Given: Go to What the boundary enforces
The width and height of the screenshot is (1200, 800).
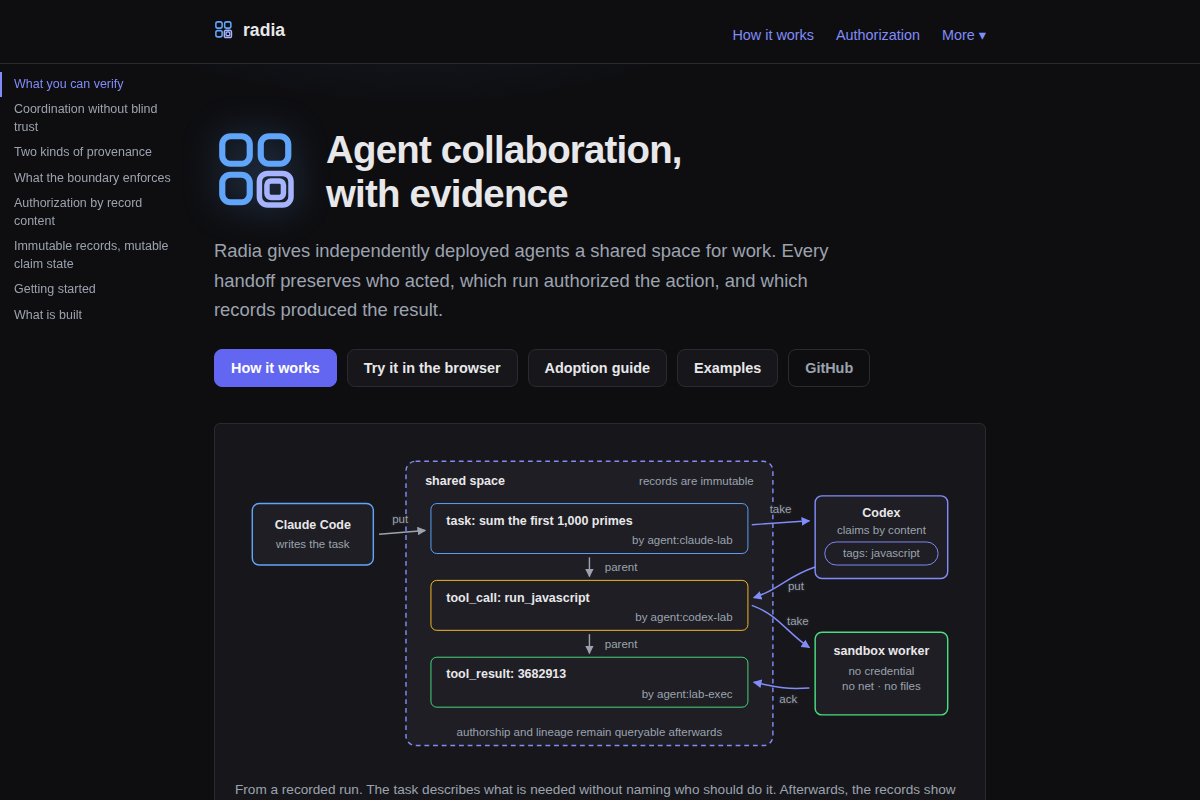Looking at the screenshot, I should tap(92, 178).
